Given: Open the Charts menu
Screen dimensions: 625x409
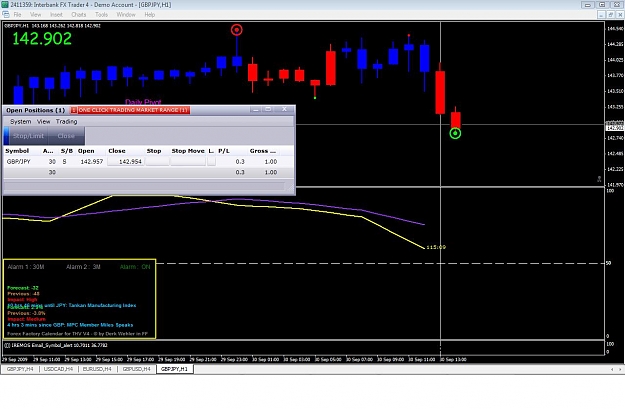Looking at the screenshot, I should coord(79,15).
